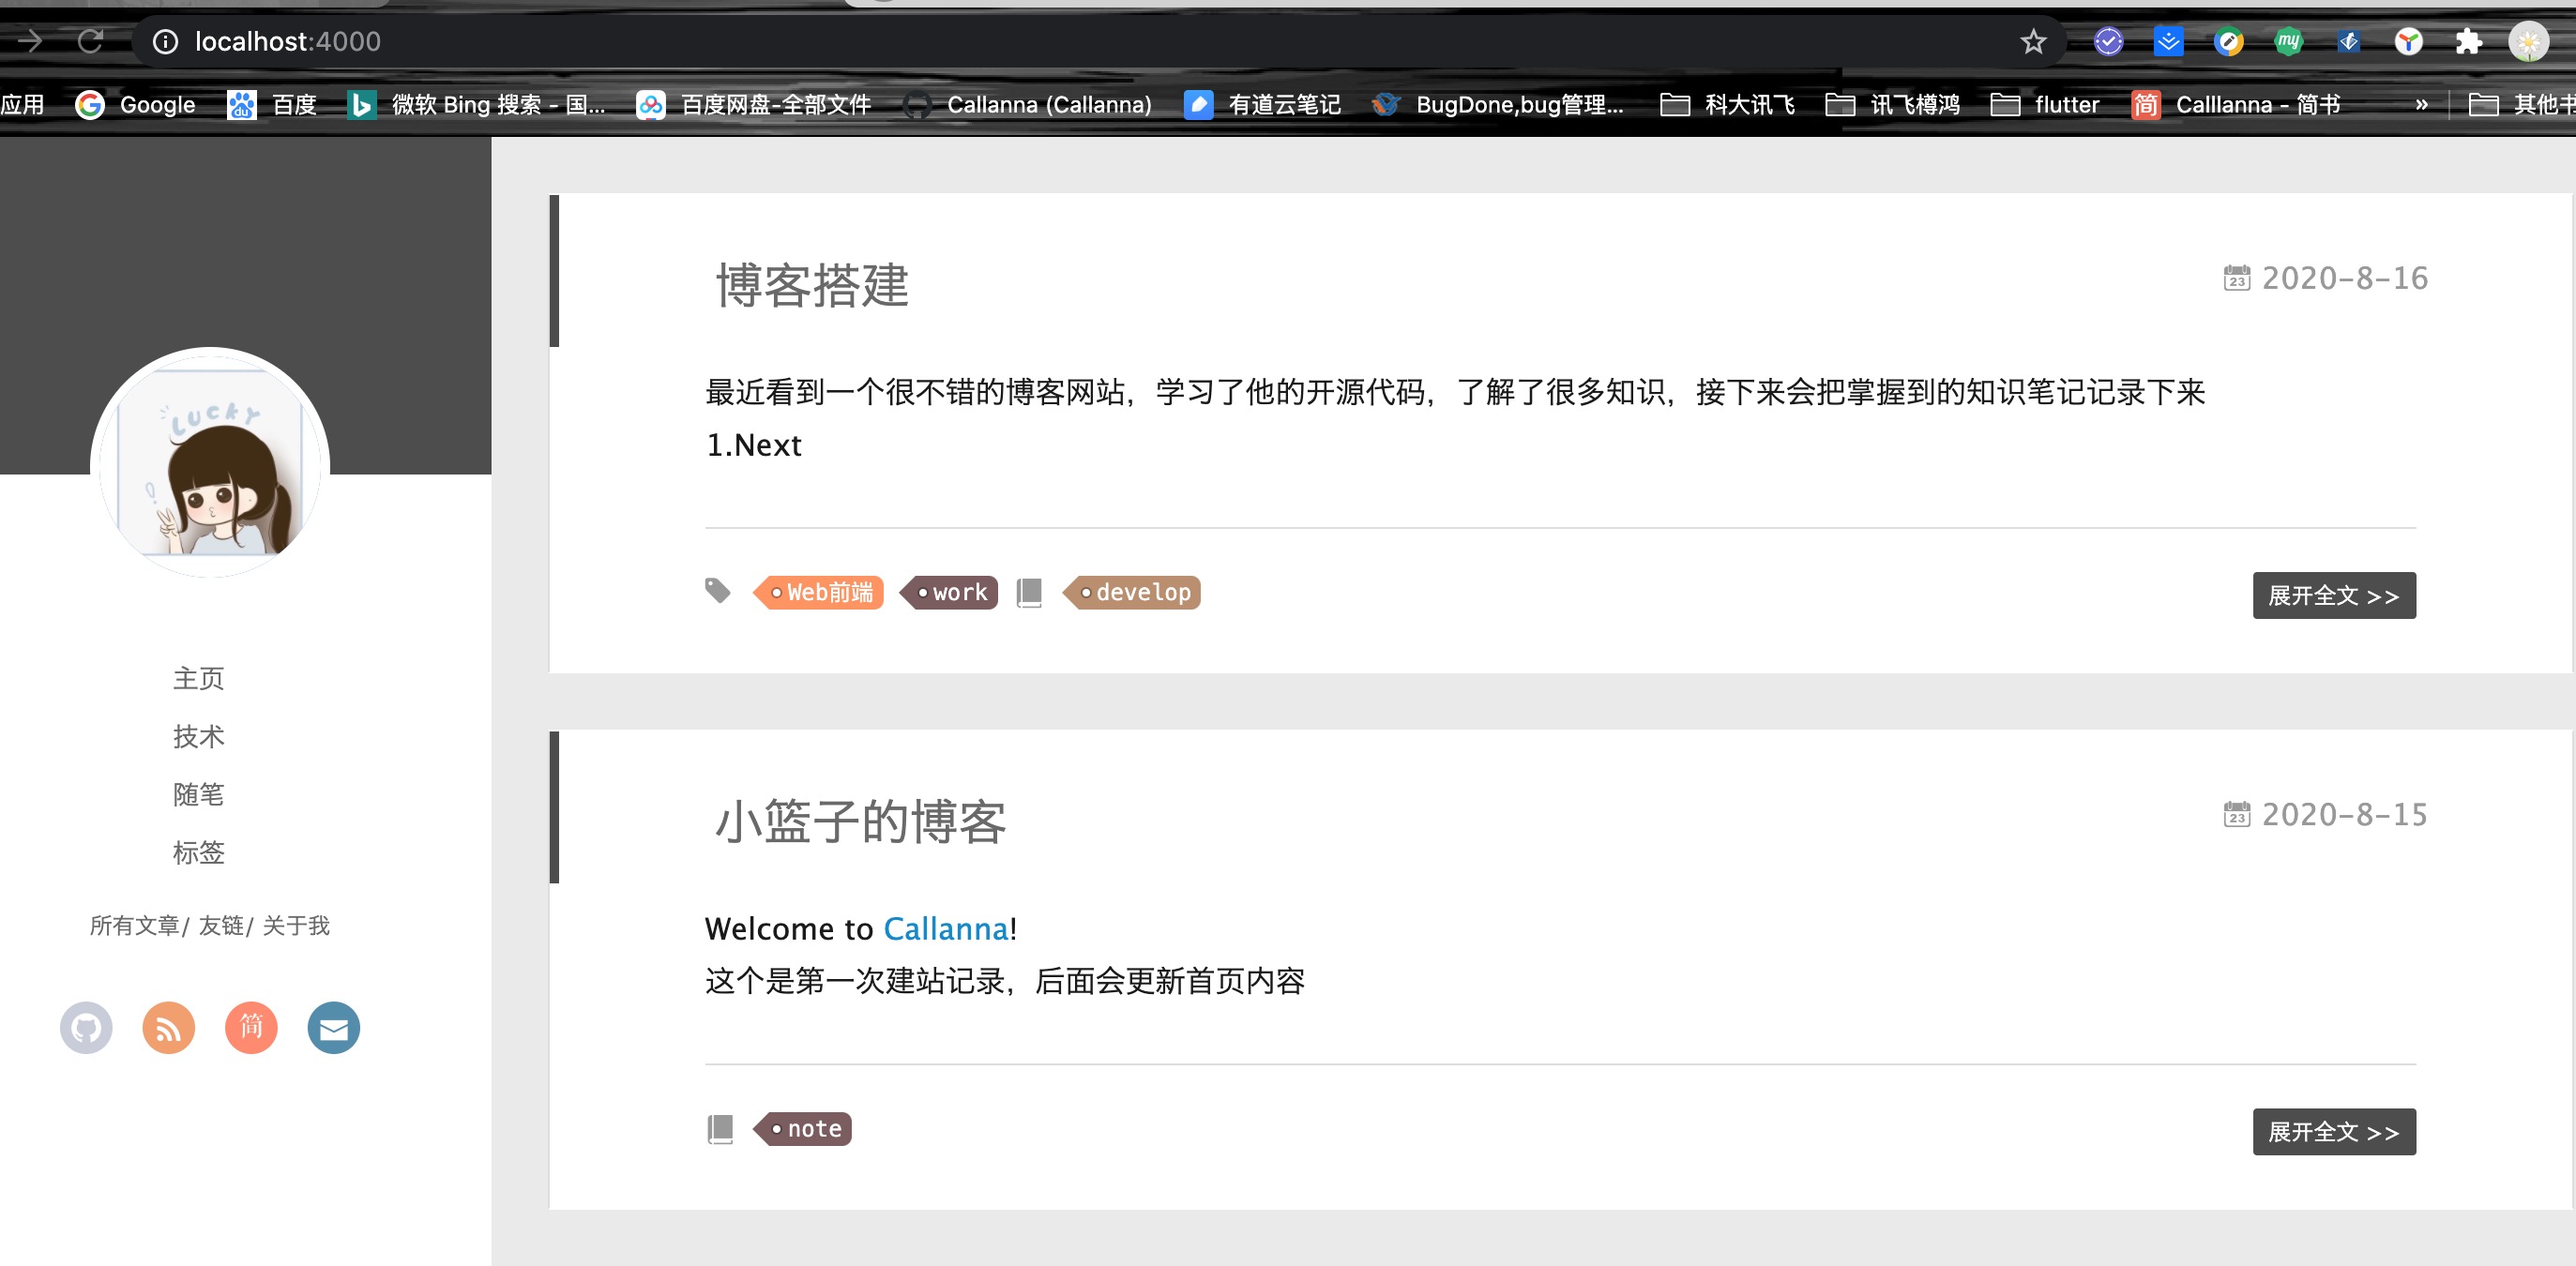This screenshot has width=2576, height=1266.
Task: Bookmark page with the star icon
Action: coord(2032,41)
